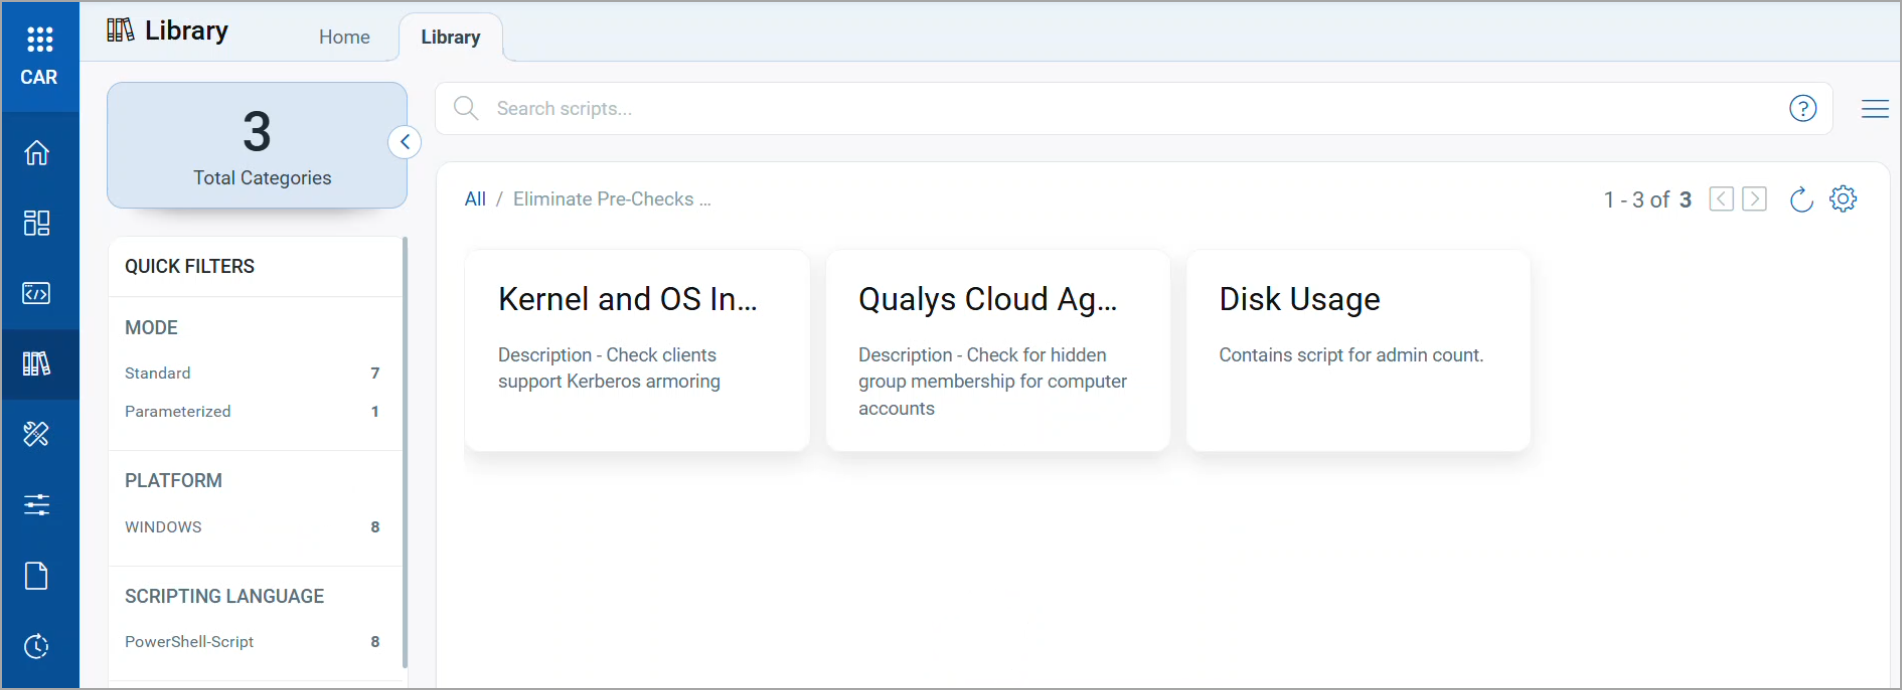
Task: Refresh the script category list
Action: pos(1801,200)
